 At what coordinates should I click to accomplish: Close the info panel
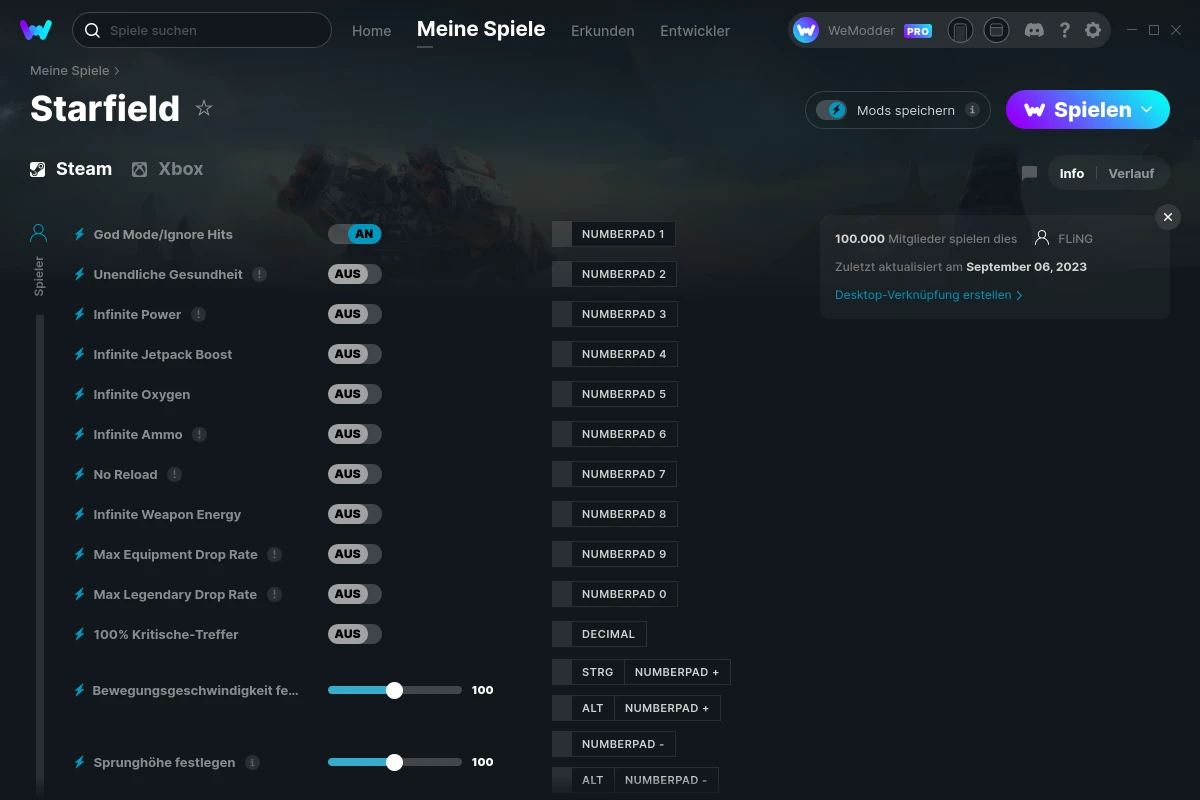[1168, 217]
